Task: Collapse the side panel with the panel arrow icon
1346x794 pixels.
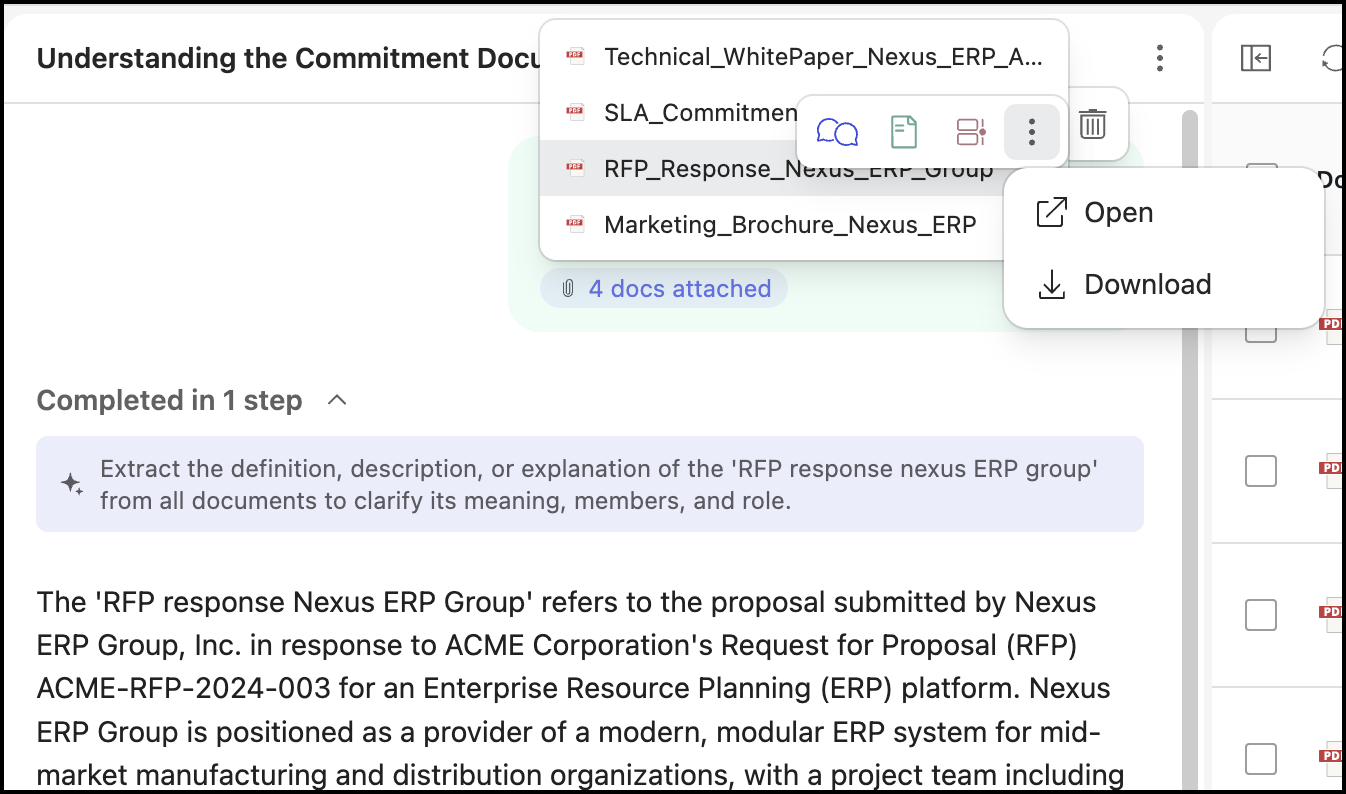Action: tap(1255, 58)
